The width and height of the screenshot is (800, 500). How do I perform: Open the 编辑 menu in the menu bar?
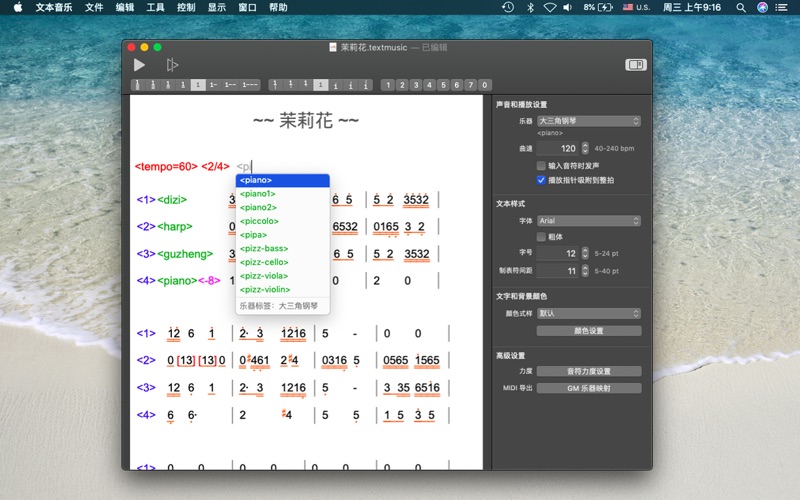[x=124, y=7]
